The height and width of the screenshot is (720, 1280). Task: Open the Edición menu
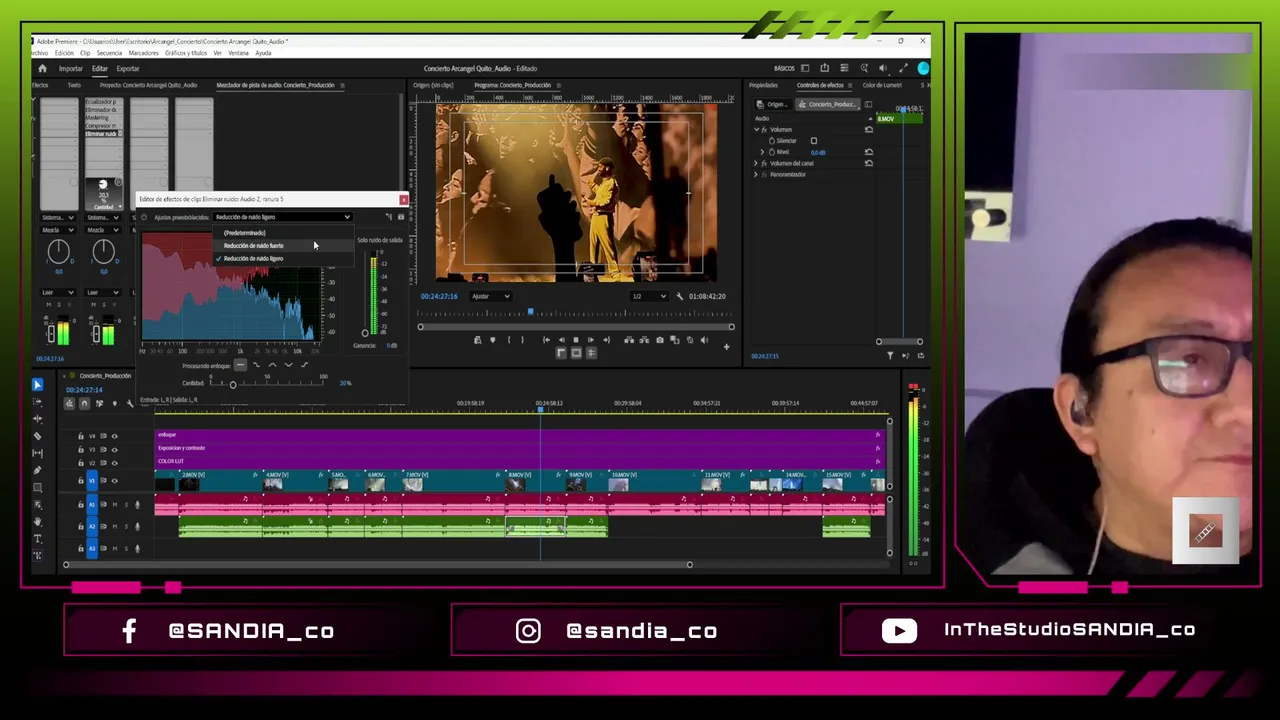click(x=64, y=53)
